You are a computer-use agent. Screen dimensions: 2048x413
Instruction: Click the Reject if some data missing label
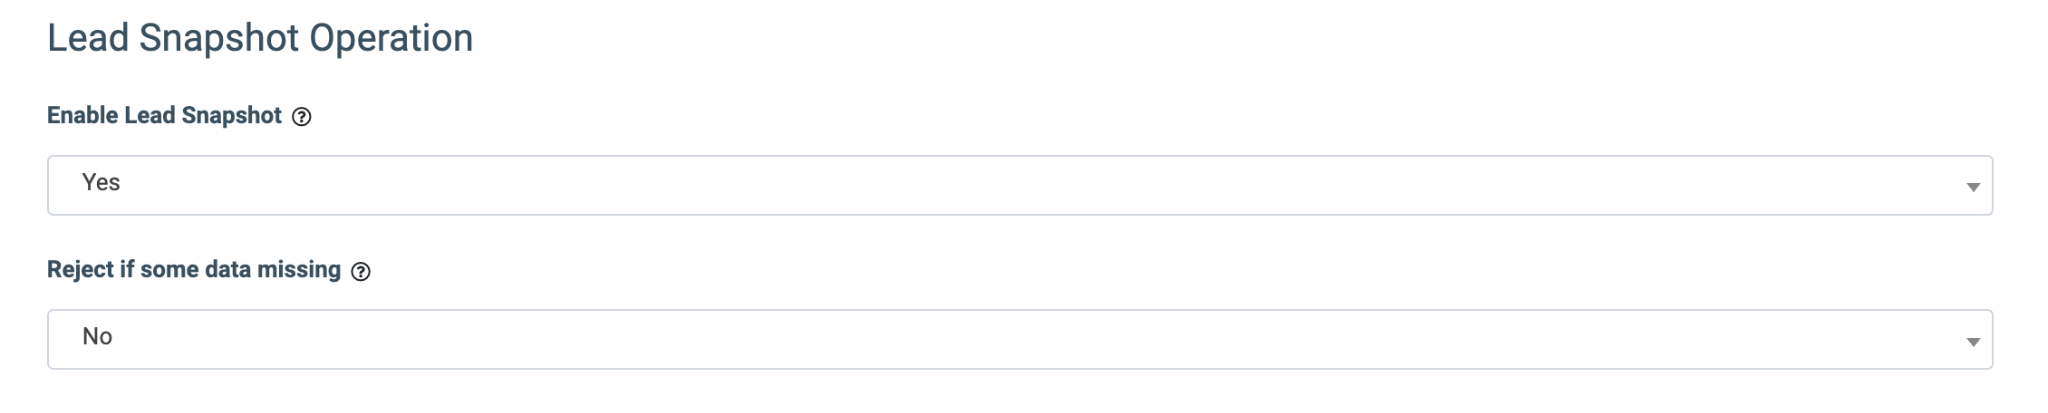[x=194, y=270]
